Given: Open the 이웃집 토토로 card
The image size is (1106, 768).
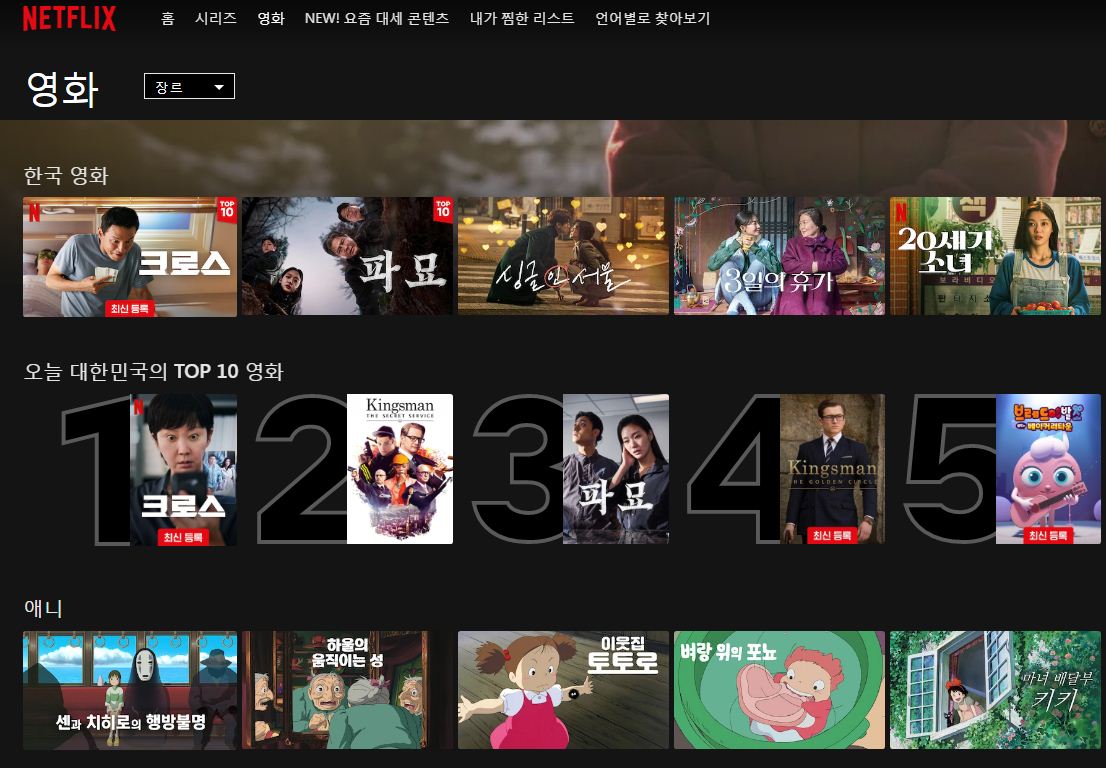Looking at the screenshot, I should tap(563, 690).
